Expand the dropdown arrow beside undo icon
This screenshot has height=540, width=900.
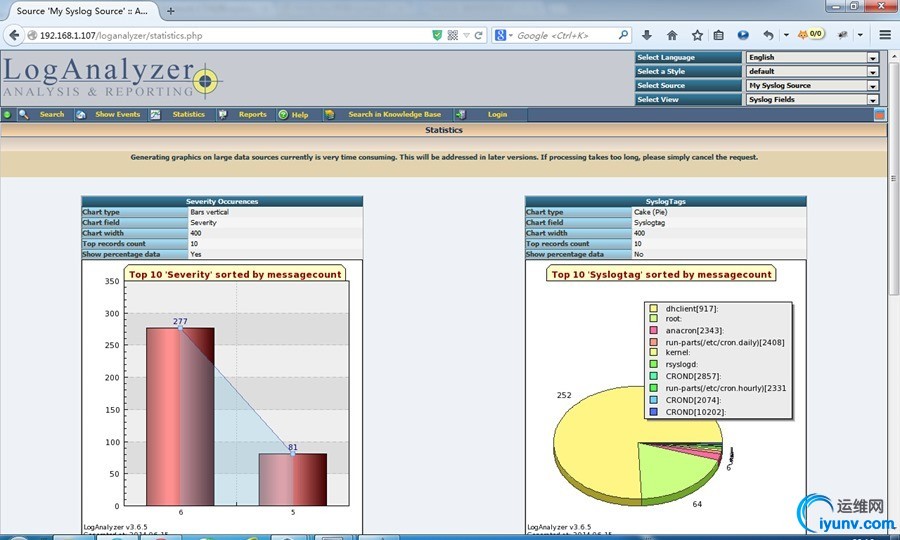(x=786, y=35)
